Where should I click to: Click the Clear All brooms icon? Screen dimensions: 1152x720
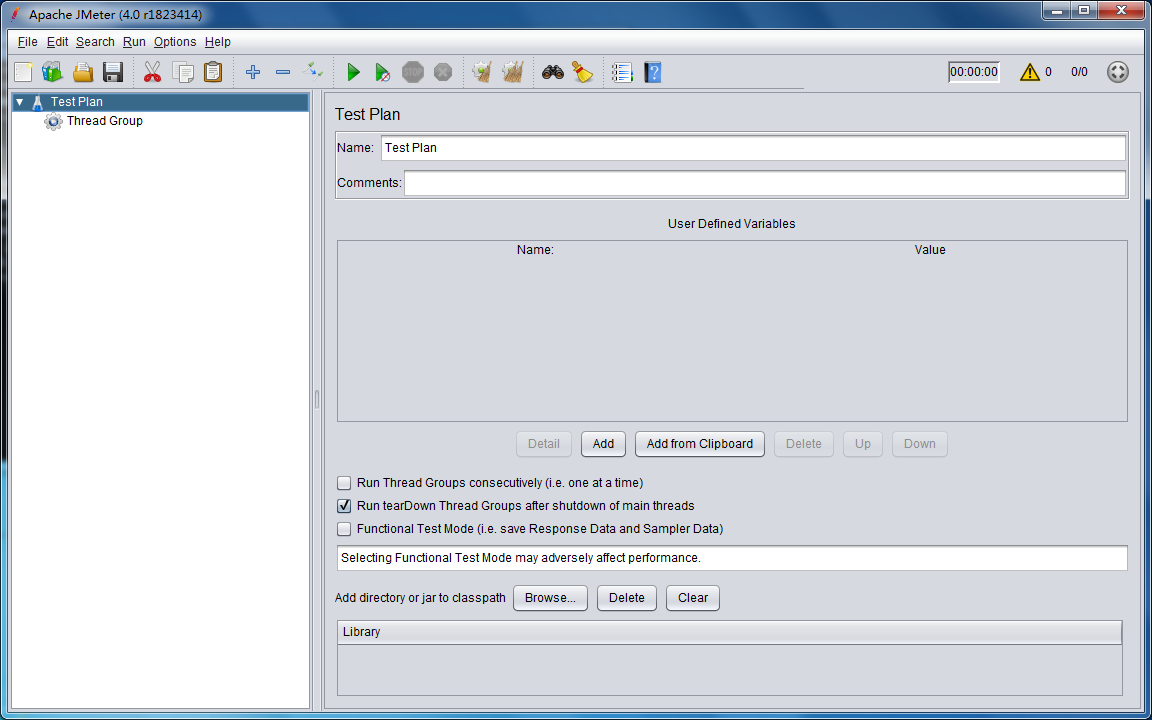pos(513,72)
